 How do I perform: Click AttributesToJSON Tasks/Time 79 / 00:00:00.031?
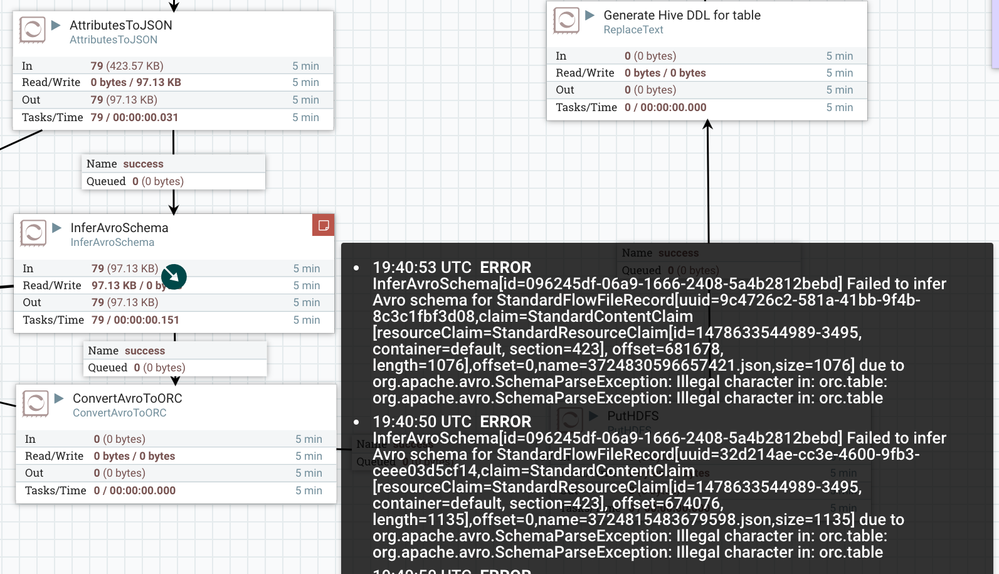pos(134,117)
